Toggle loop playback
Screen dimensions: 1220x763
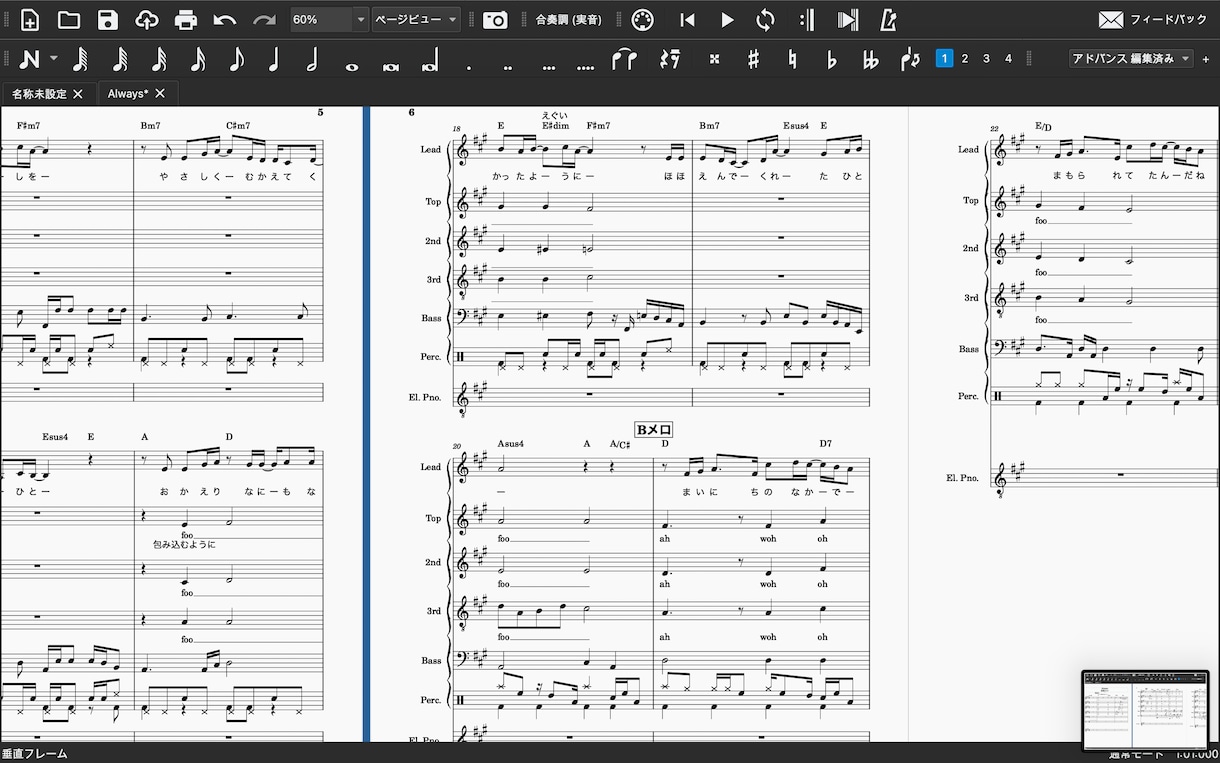pos(766,19)
